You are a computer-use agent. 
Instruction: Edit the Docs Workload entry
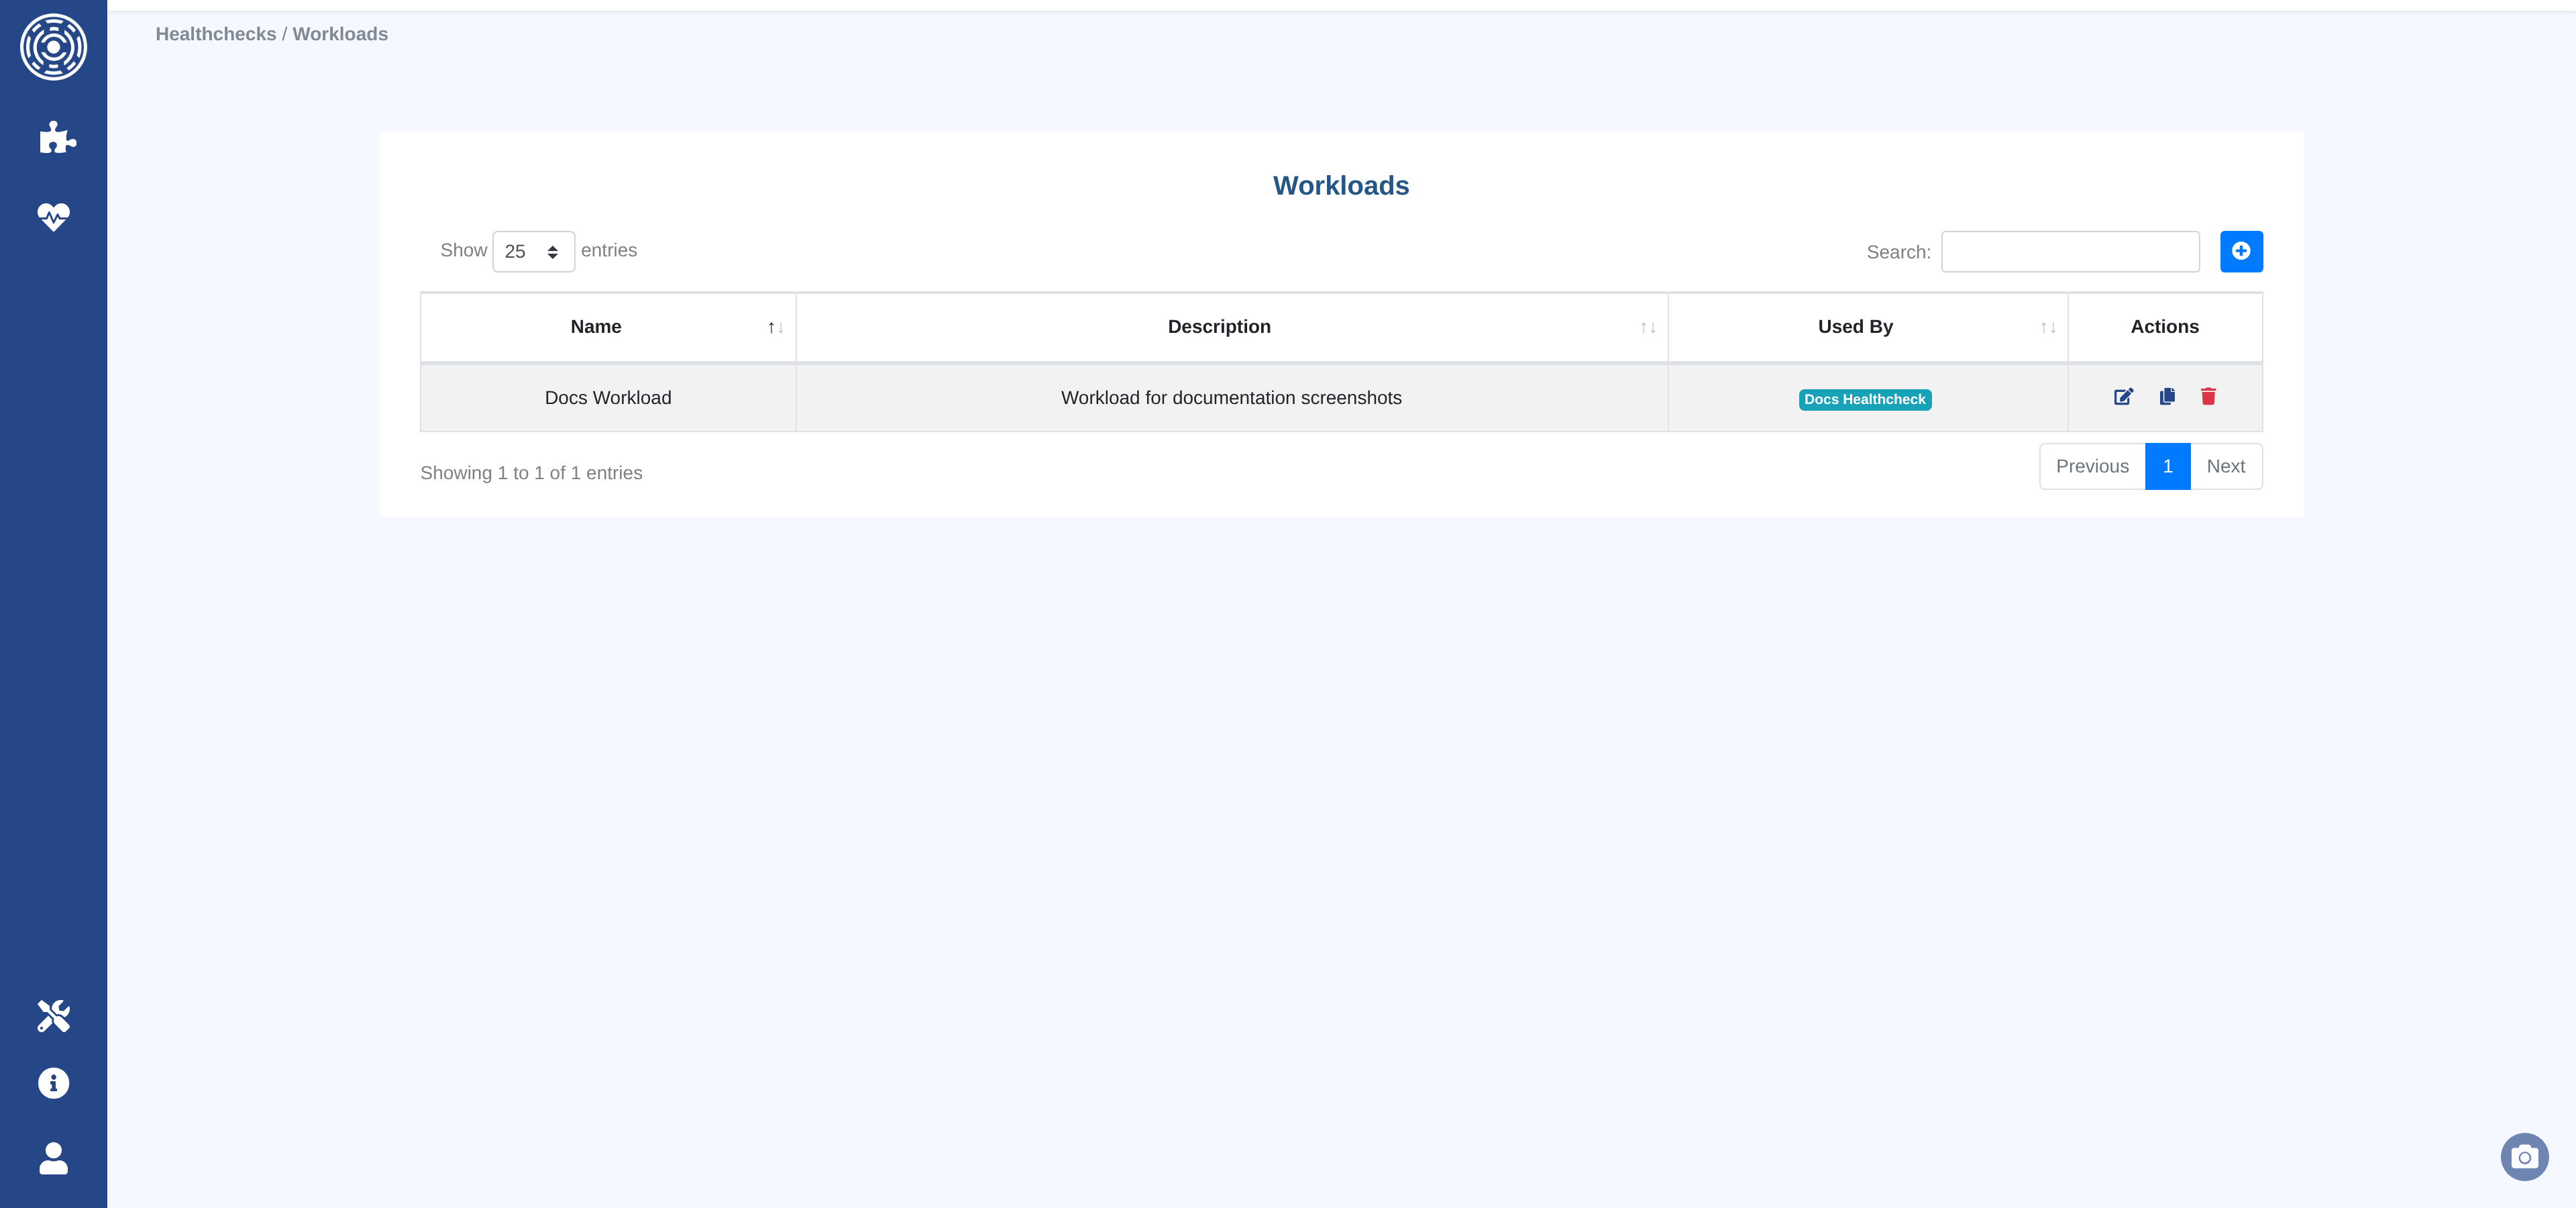[x=2123, y=397]
